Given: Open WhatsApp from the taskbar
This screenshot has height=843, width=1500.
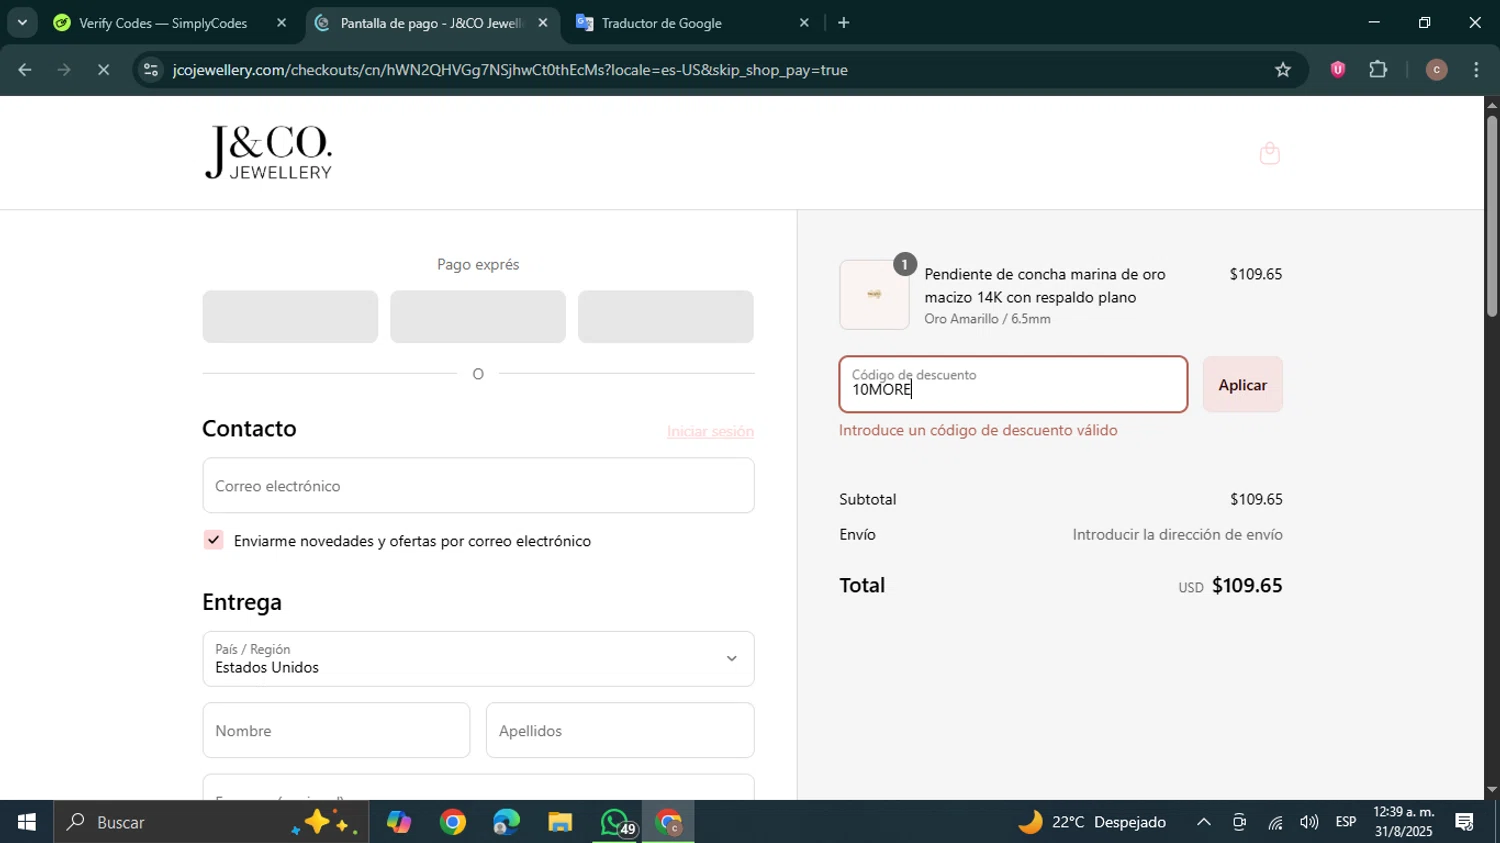Looking at the screenshot, I should tap(614, 822).
